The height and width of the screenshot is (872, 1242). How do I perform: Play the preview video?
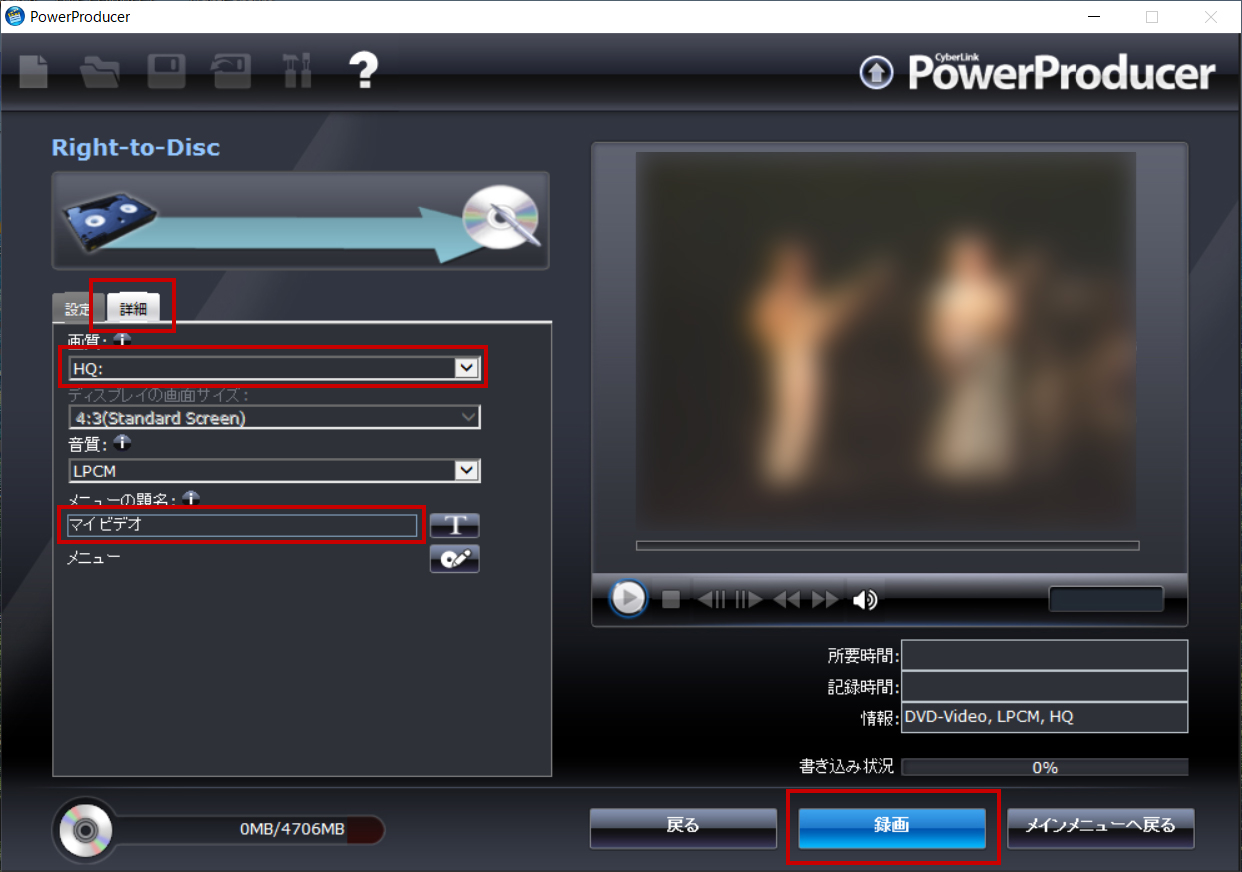(628, 598)
